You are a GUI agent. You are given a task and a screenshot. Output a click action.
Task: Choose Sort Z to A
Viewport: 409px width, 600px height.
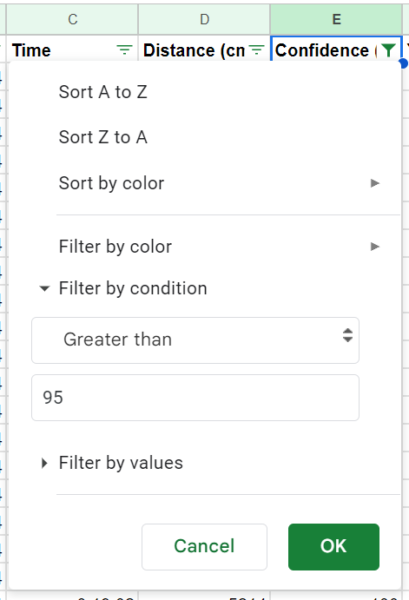[103, 137]
